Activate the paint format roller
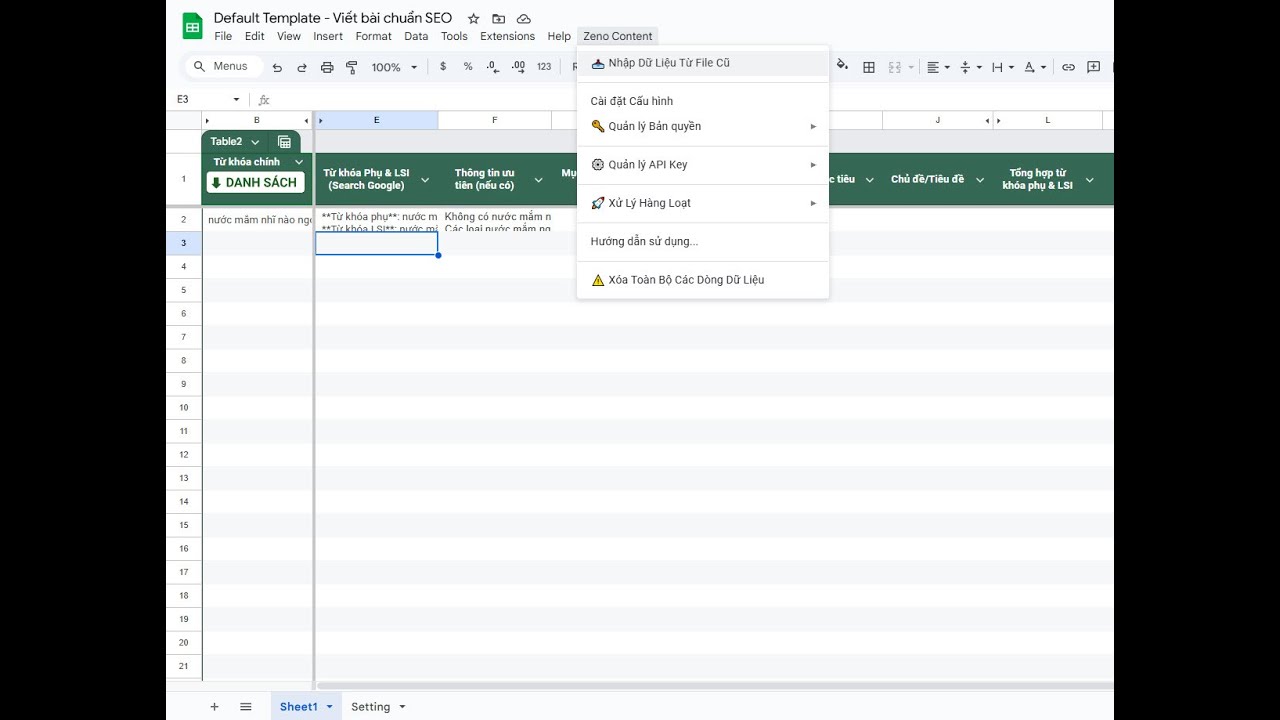This screenshot has height=720, width=1280. pos(352,67)
